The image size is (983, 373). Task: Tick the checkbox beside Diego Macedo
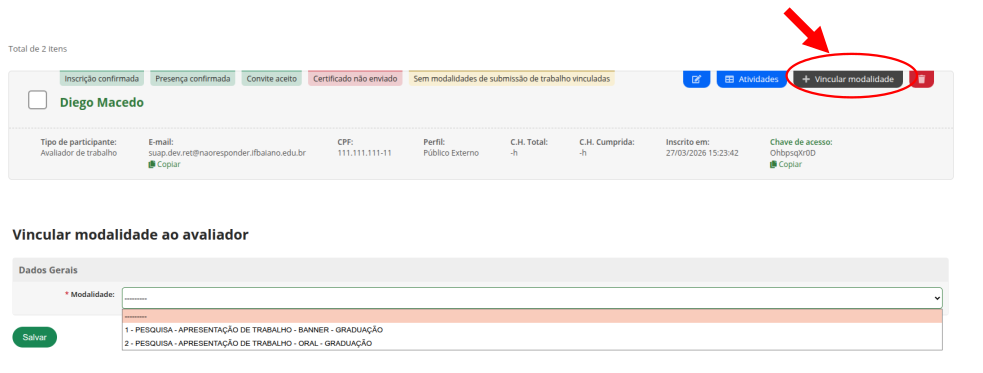38,100
